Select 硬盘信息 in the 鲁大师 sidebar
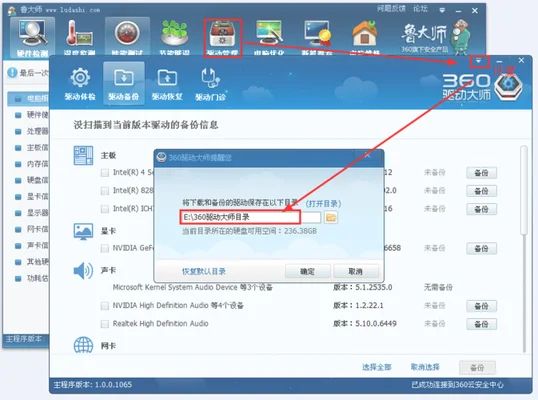538x400 pixels. [x=32, y=180]
